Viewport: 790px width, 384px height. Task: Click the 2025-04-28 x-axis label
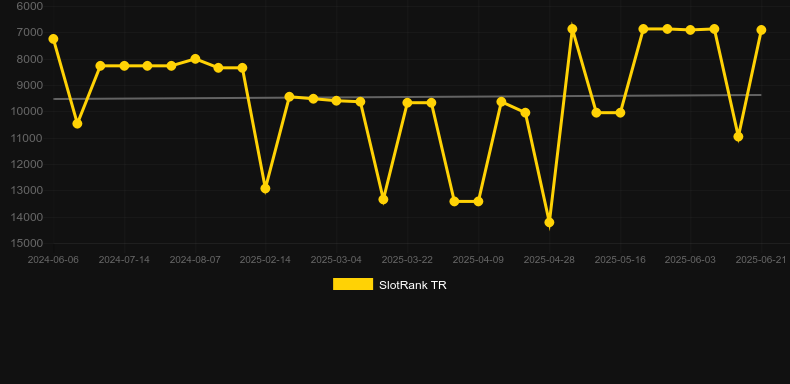(x=549, y=260)
